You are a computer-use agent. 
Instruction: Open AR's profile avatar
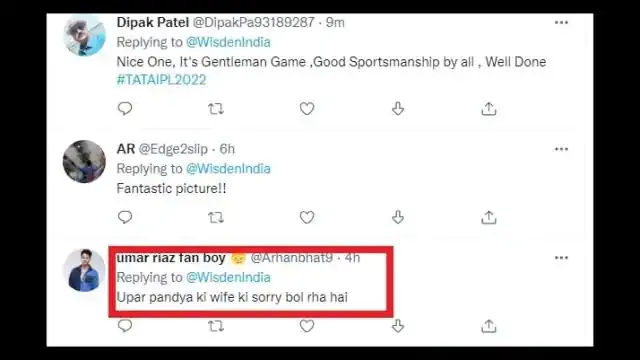tap(84, 162)
